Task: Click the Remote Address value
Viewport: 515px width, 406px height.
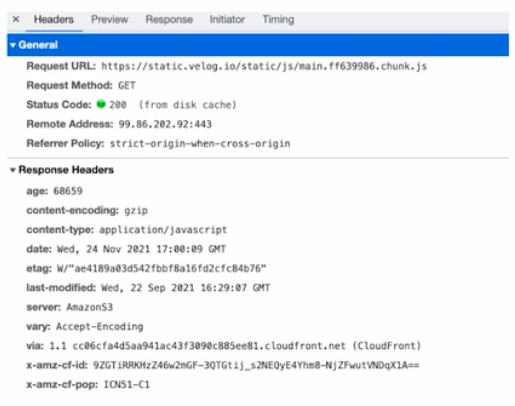Action: [165, 124]
